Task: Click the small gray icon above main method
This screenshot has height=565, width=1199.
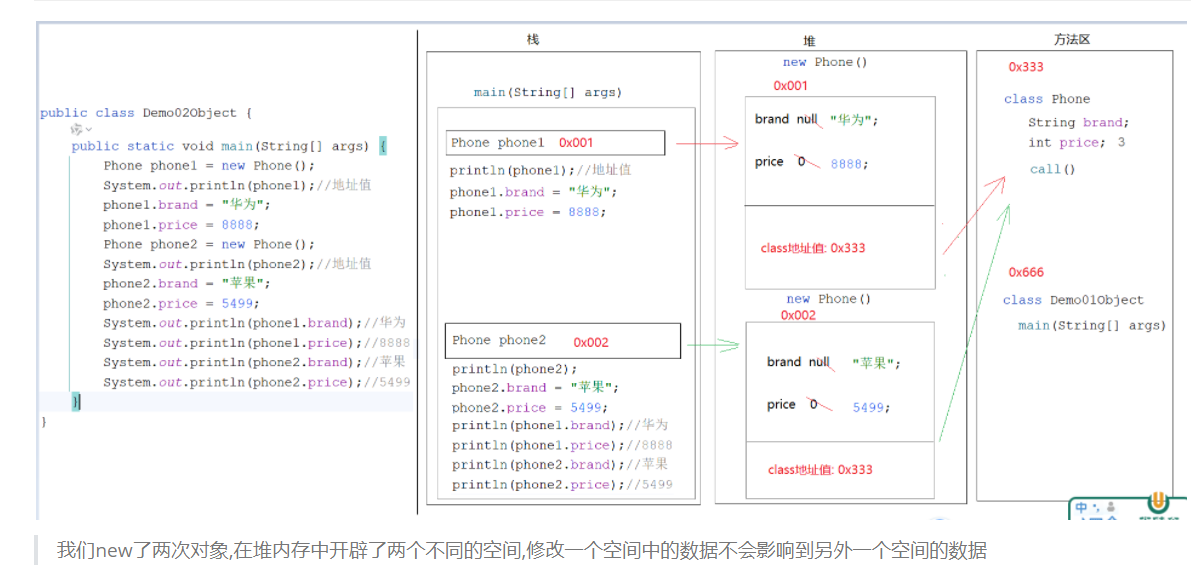Action: tap(76, 130)
